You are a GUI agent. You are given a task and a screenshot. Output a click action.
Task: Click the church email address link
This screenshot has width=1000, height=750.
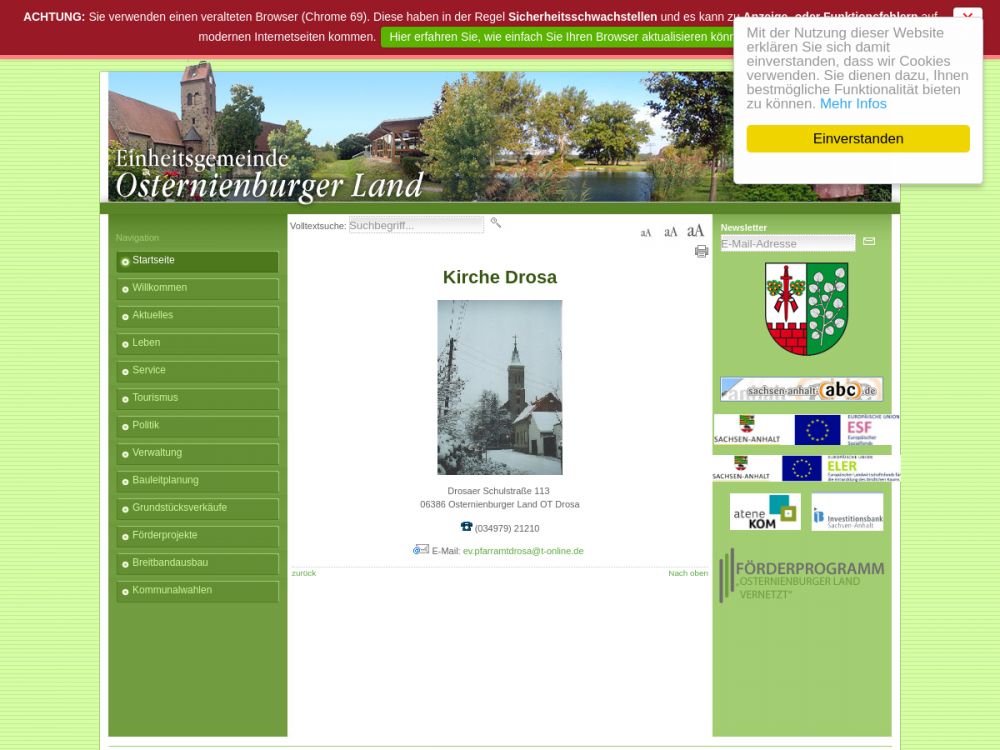pyautogui.click(x=523, y=551)
